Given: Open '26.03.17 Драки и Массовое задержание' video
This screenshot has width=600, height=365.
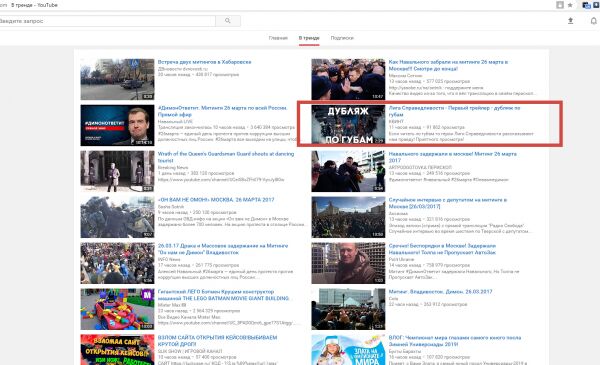Looking at the screenshot, I should (x=223, y=249).
